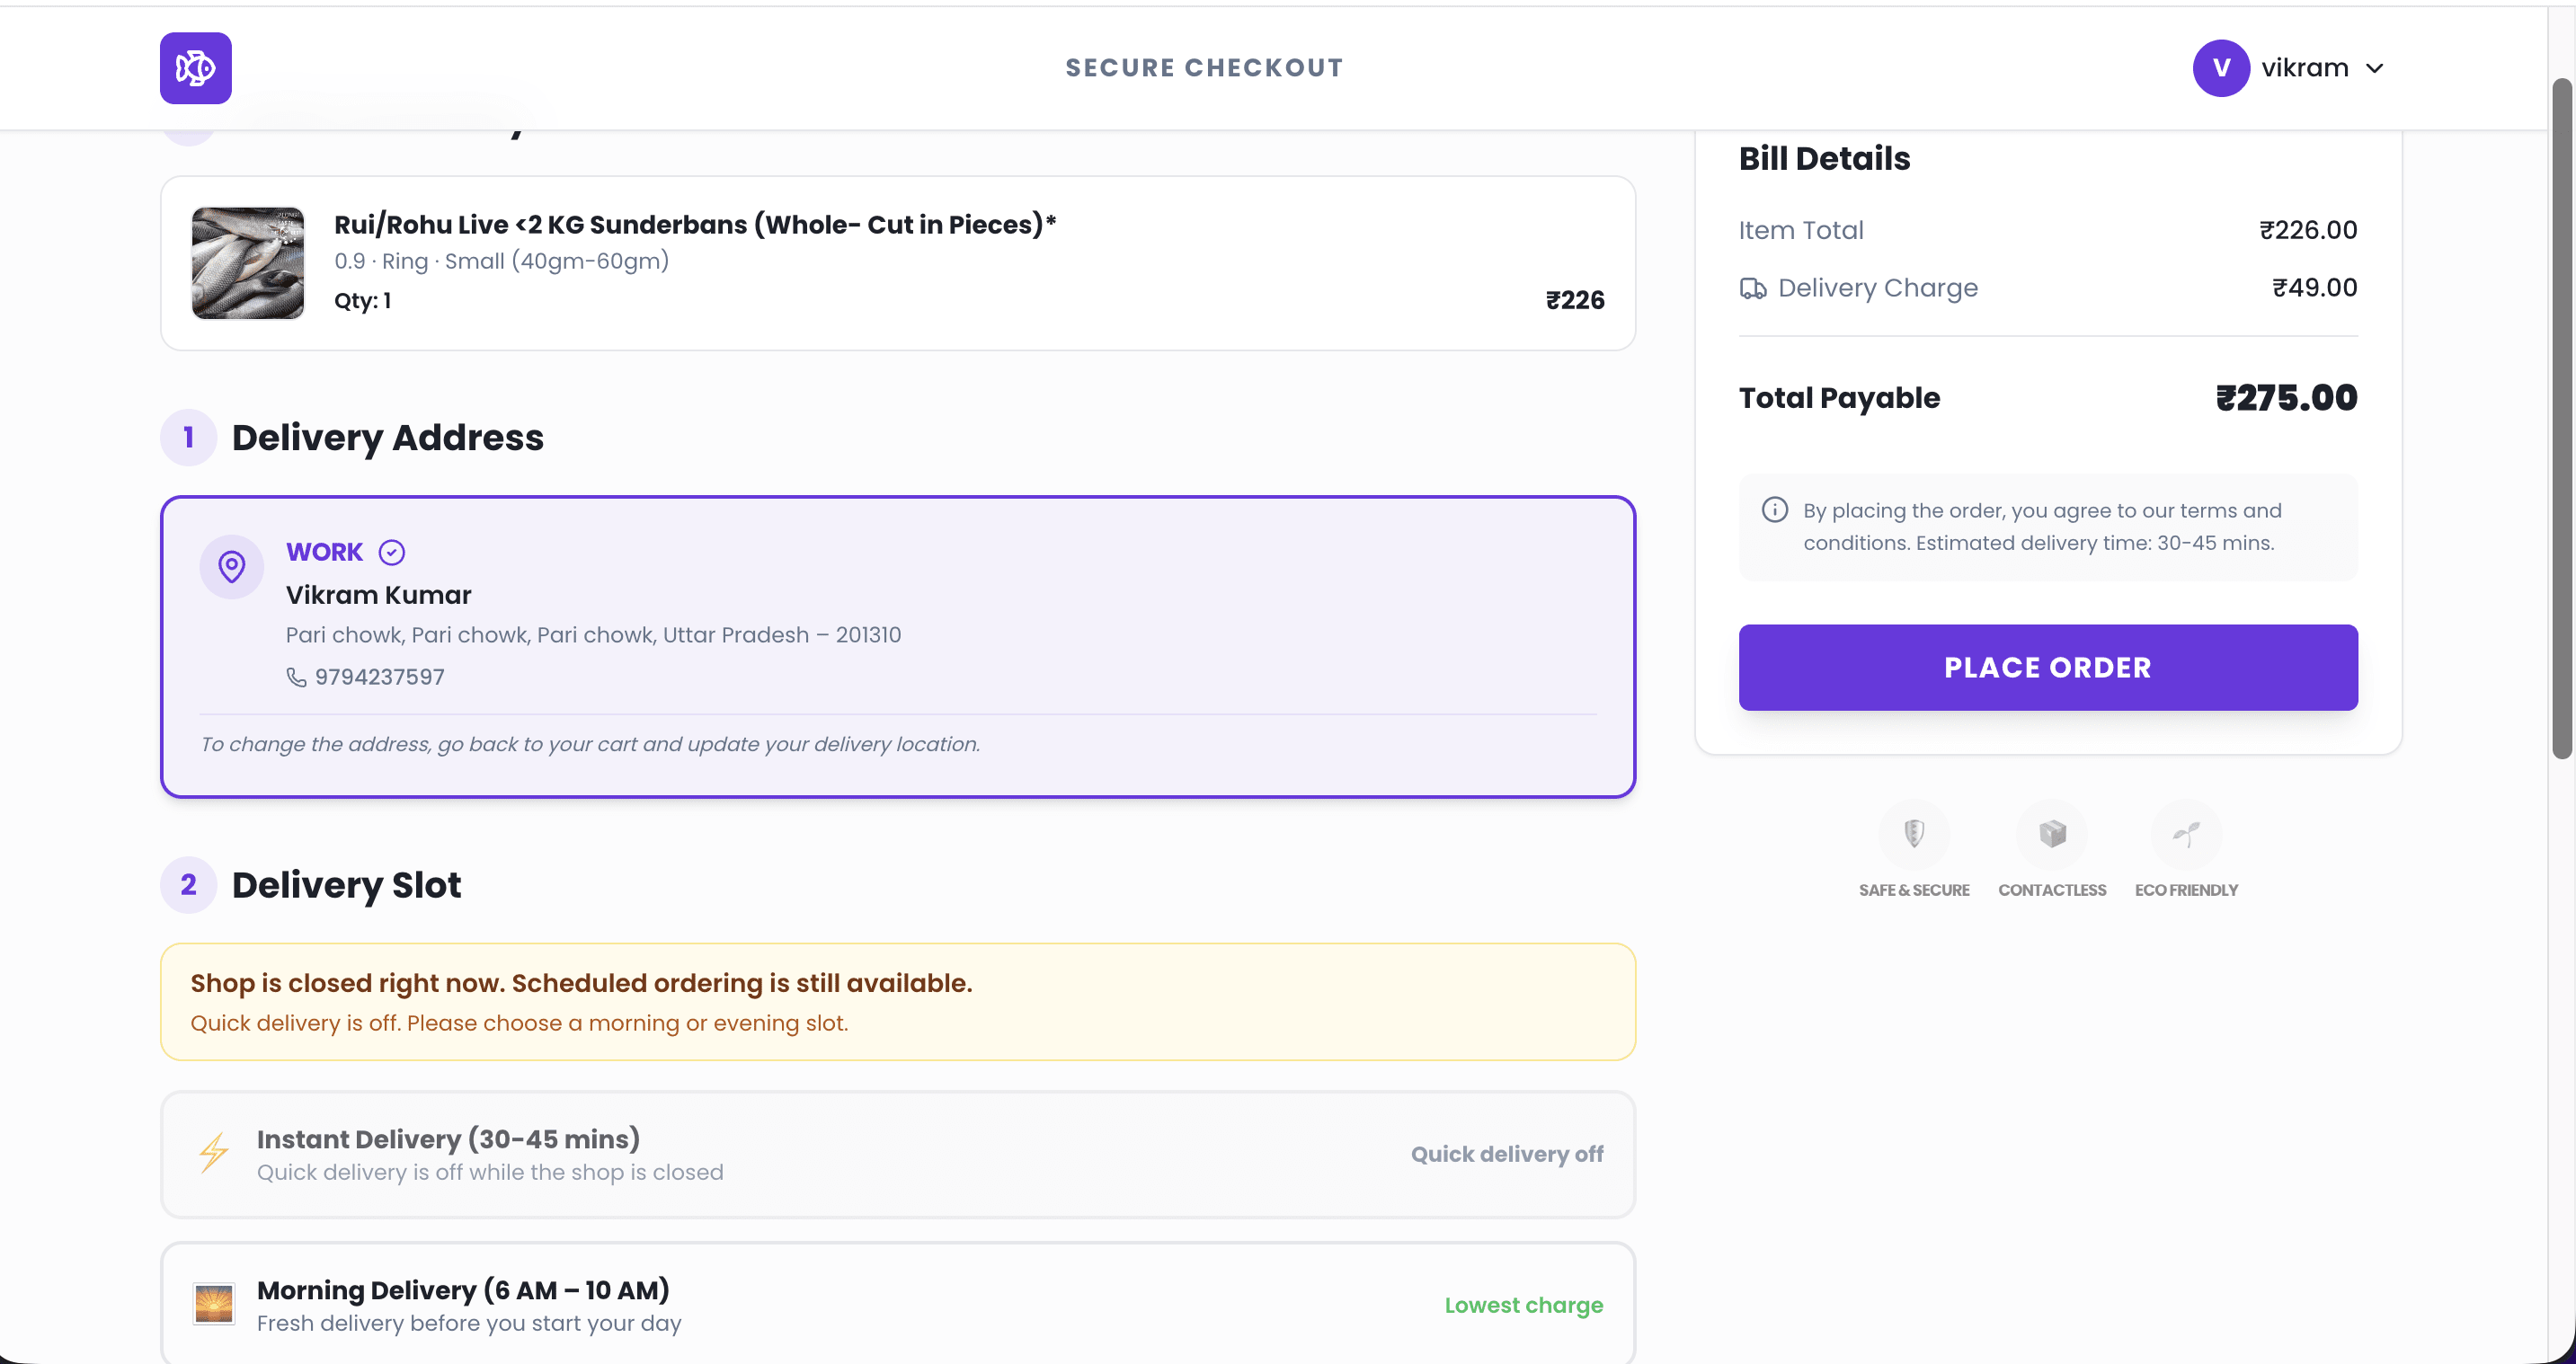Expand the vikram account dropdown chevron

point(2375,68)
